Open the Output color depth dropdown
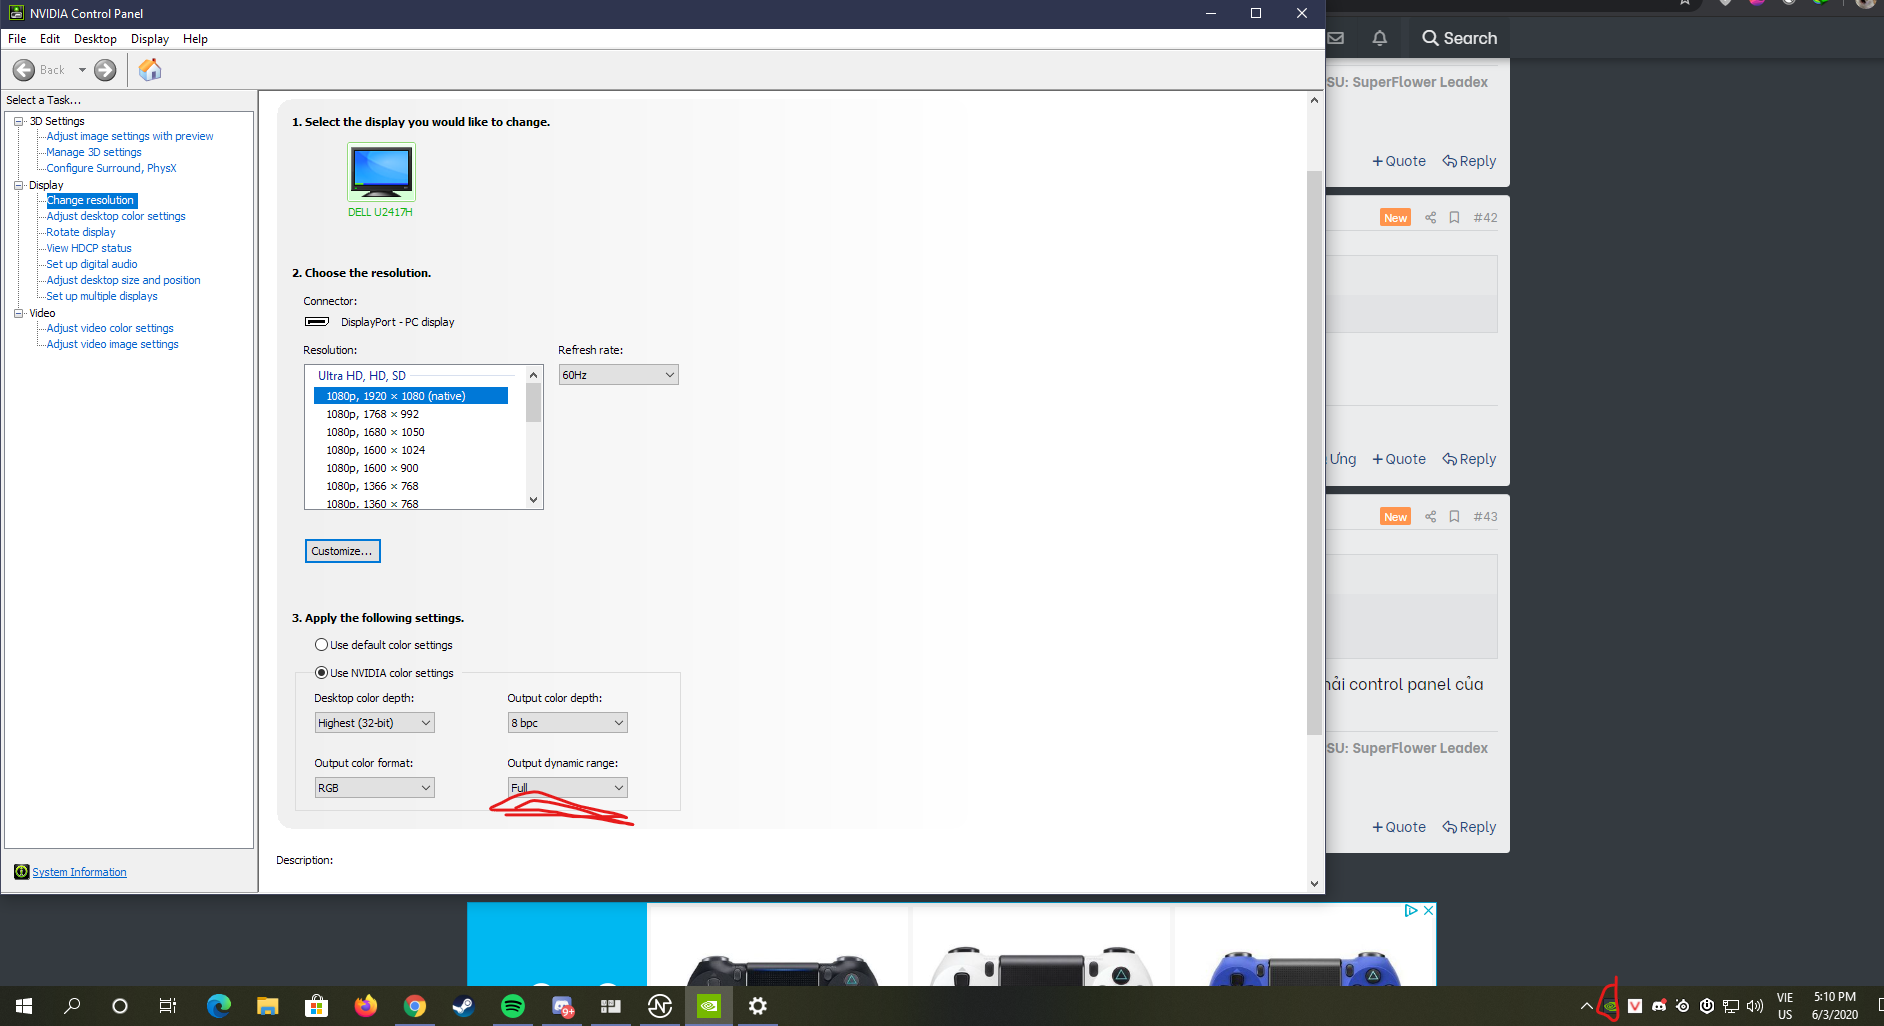The width and height of the screenshot is (1884, 1026). pyautogui.click(x=567, y=723)
